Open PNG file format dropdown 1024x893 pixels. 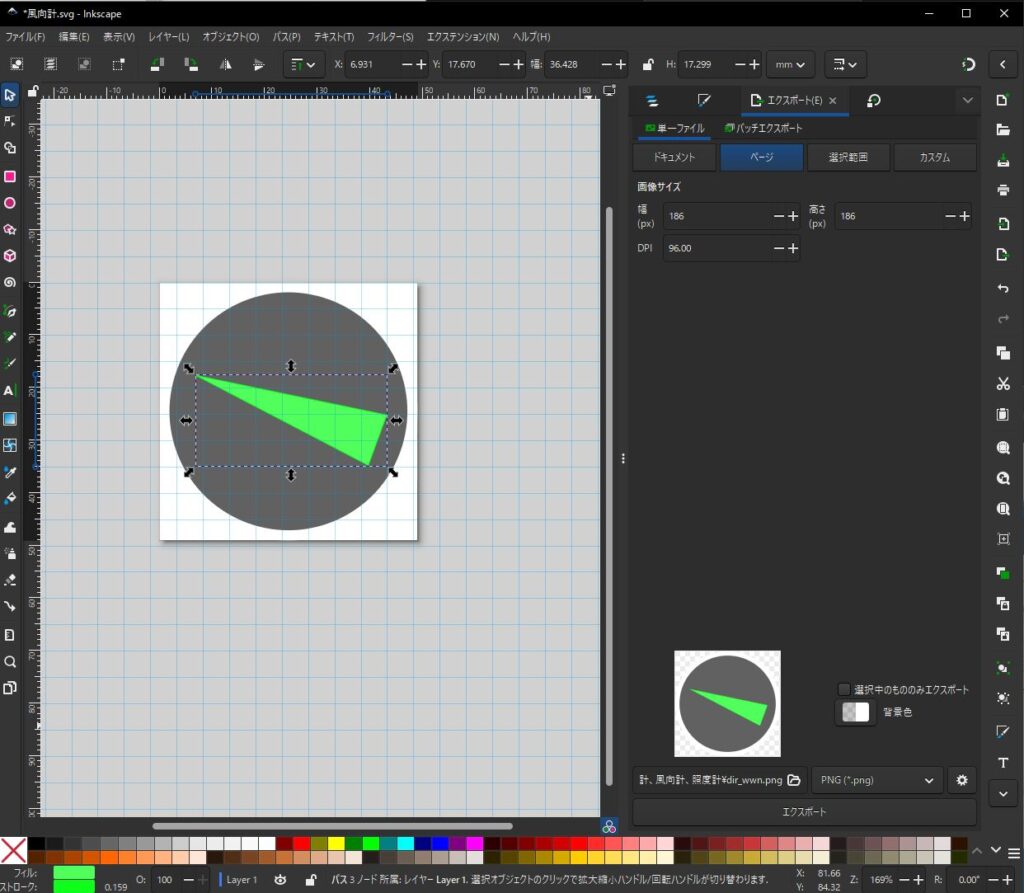(876, 780)
